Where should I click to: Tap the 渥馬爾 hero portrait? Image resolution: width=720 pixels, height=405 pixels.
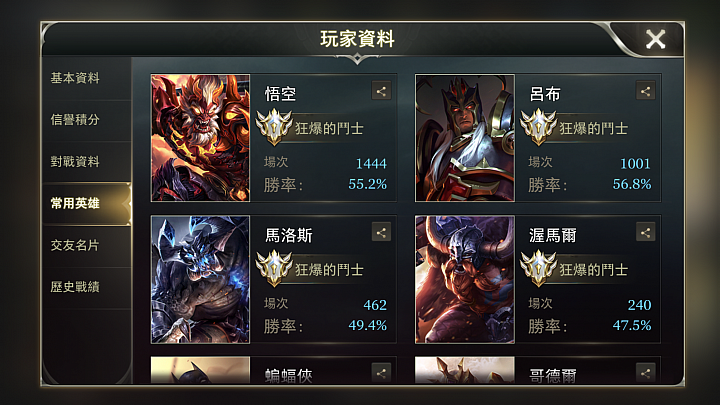465,280
